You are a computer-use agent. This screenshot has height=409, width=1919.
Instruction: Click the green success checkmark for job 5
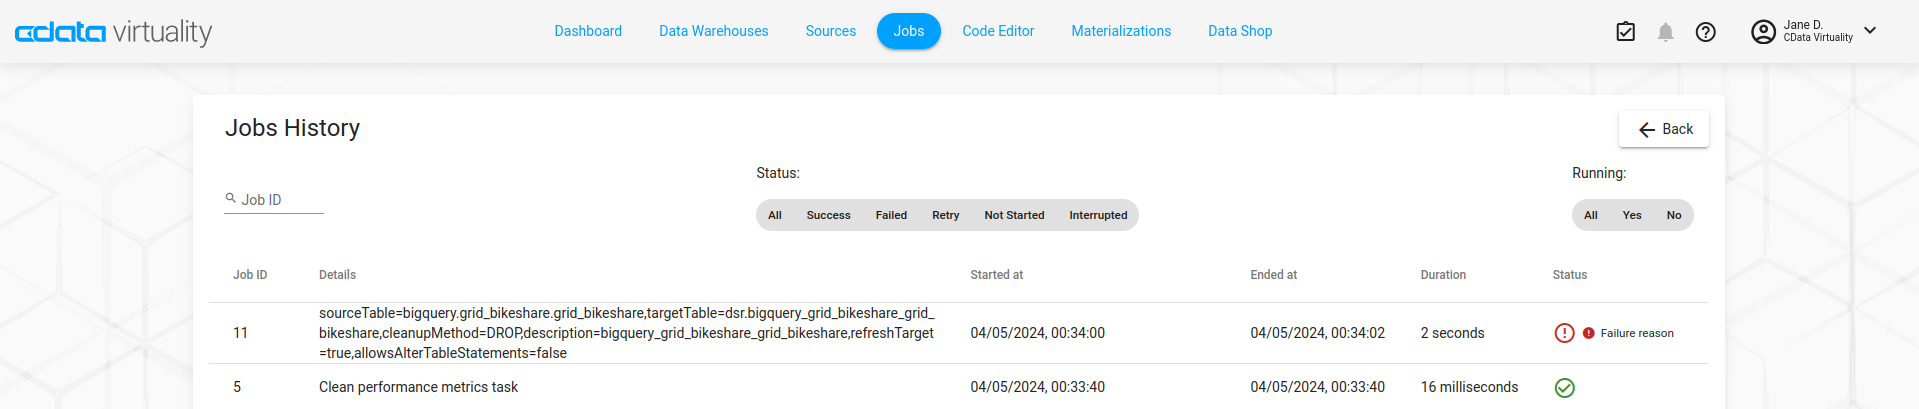pos(1564,388)
